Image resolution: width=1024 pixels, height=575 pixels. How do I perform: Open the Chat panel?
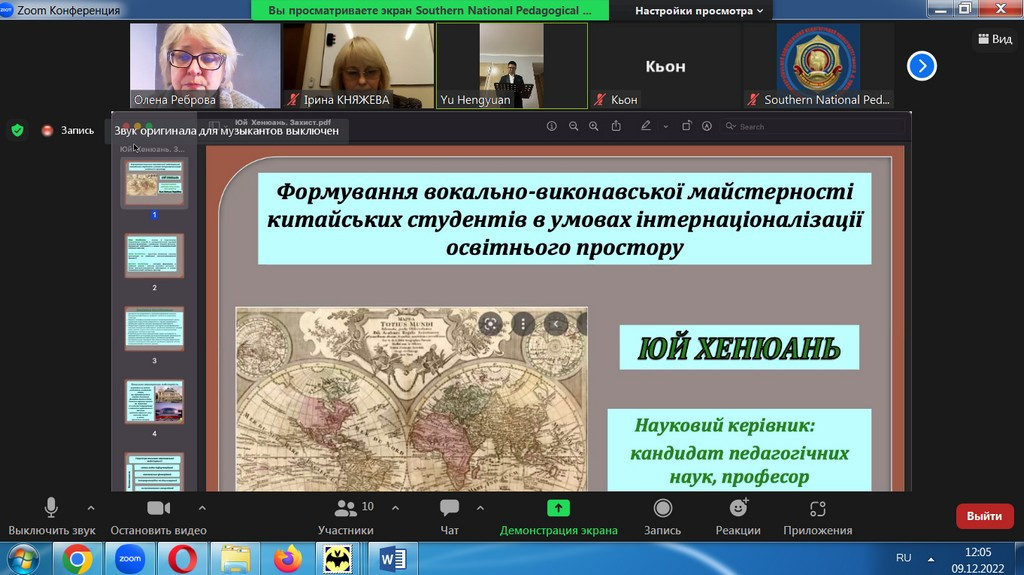coord(449,516)
